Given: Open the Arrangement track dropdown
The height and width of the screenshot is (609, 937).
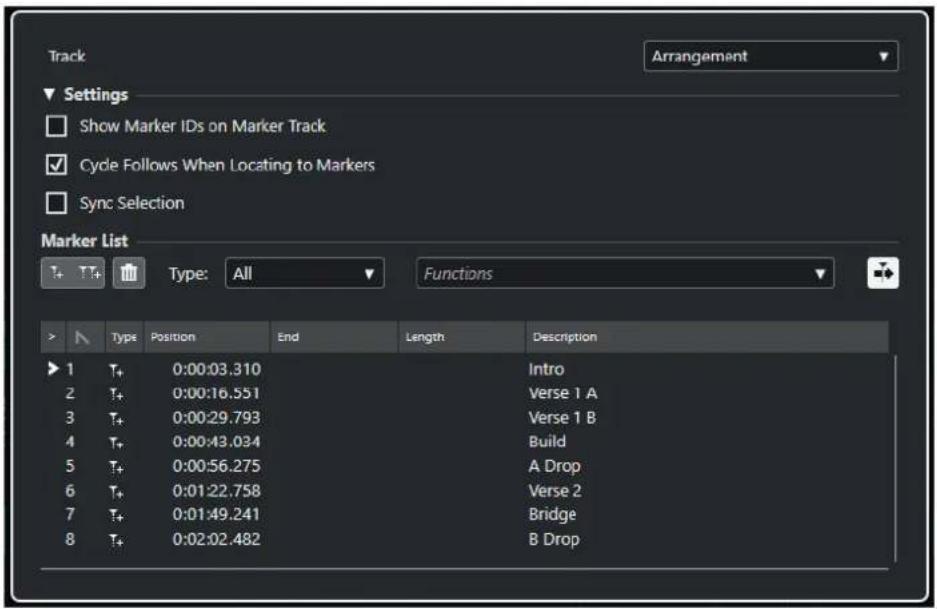Looking at the screenshot, I should (x=771, y=56).
